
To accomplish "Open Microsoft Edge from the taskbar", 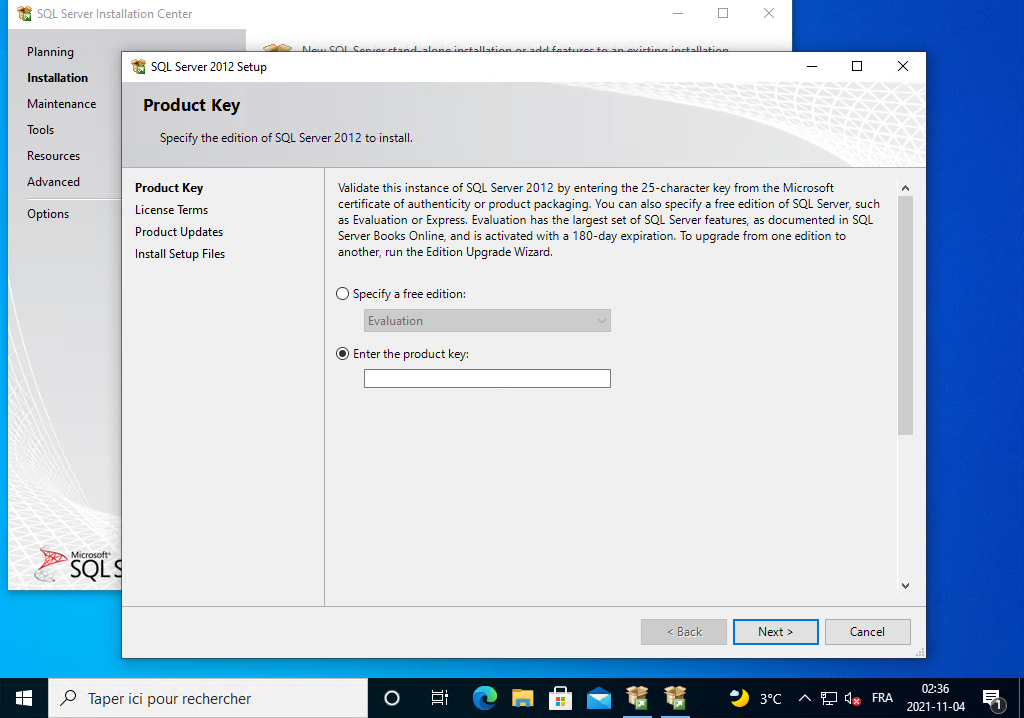I will tap(485, 698).
